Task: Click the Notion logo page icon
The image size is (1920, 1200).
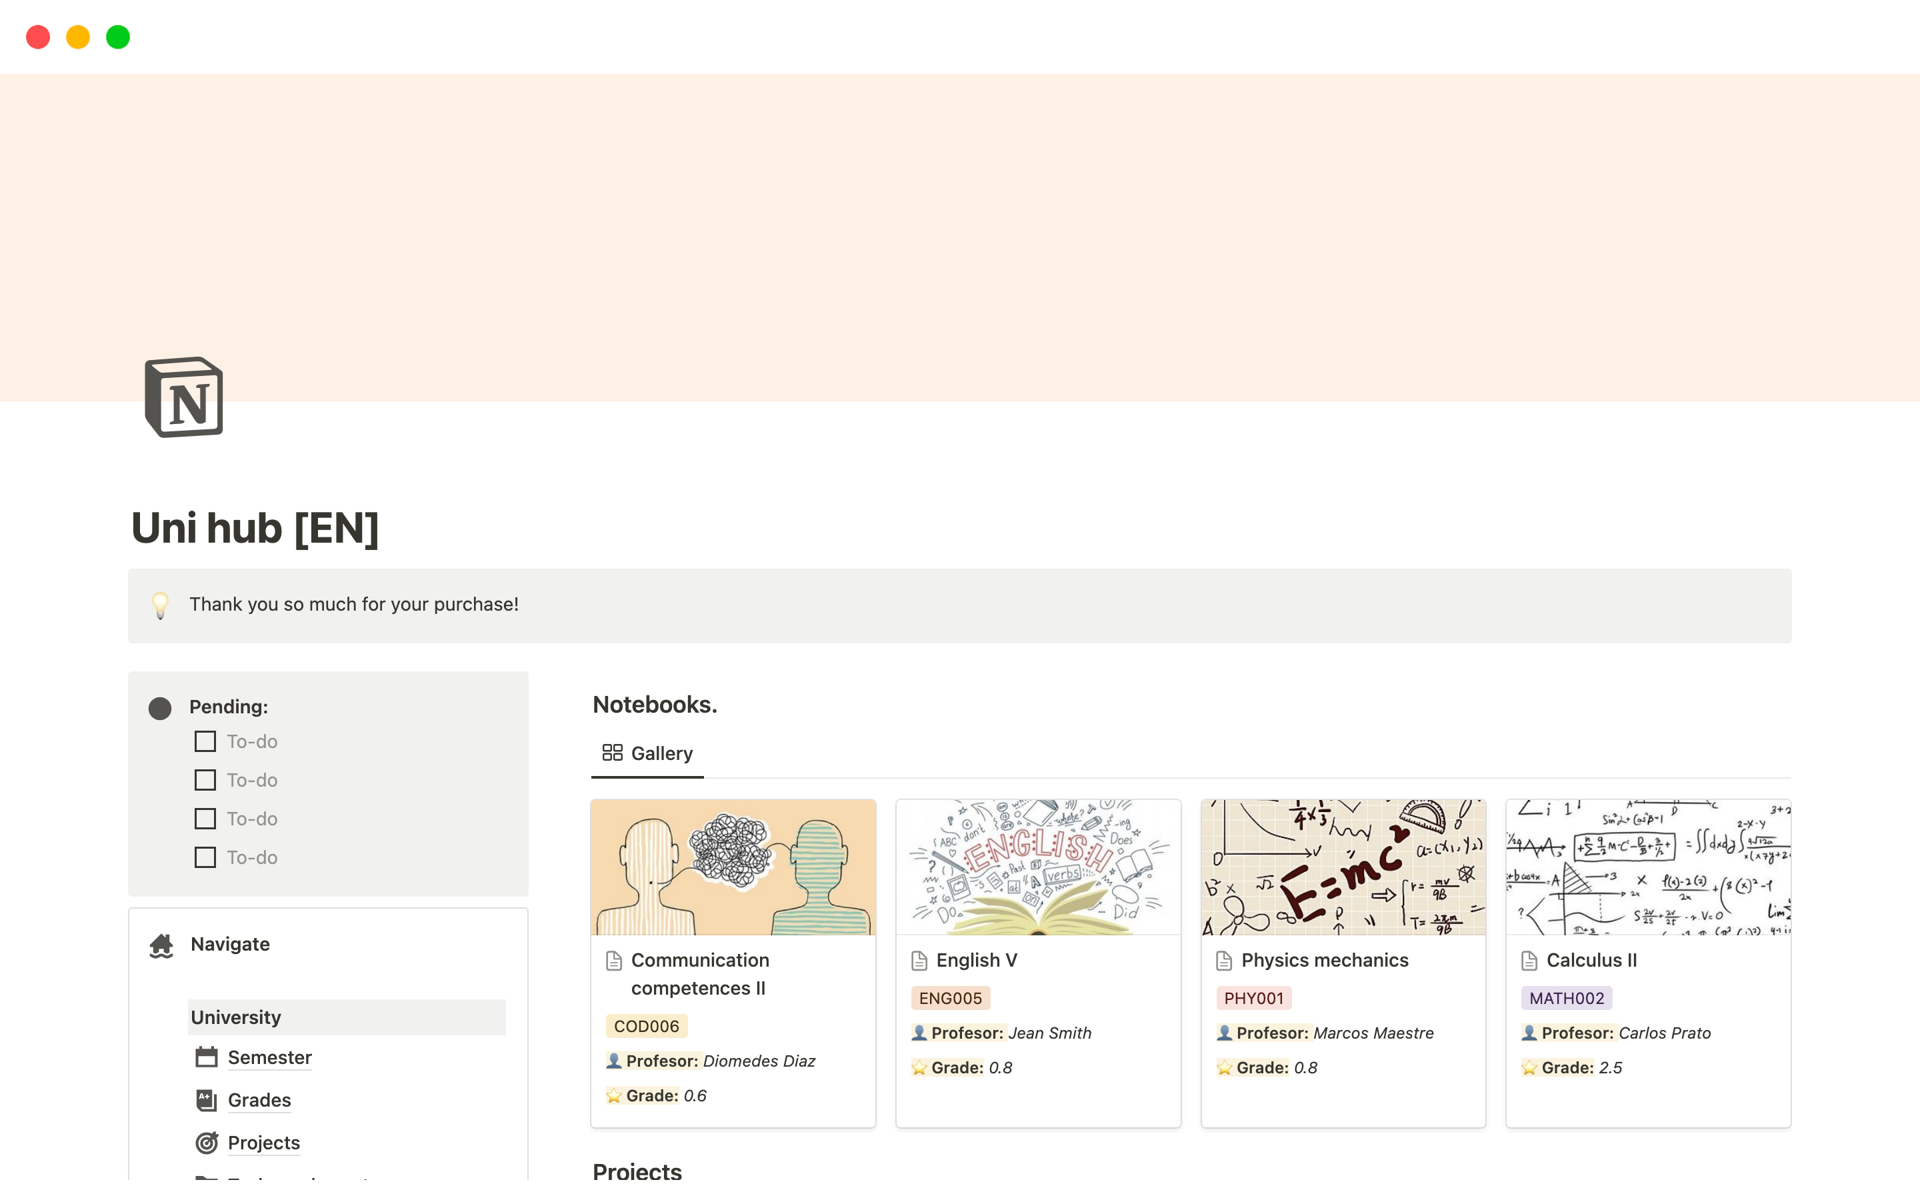Action: coord(184,396)
